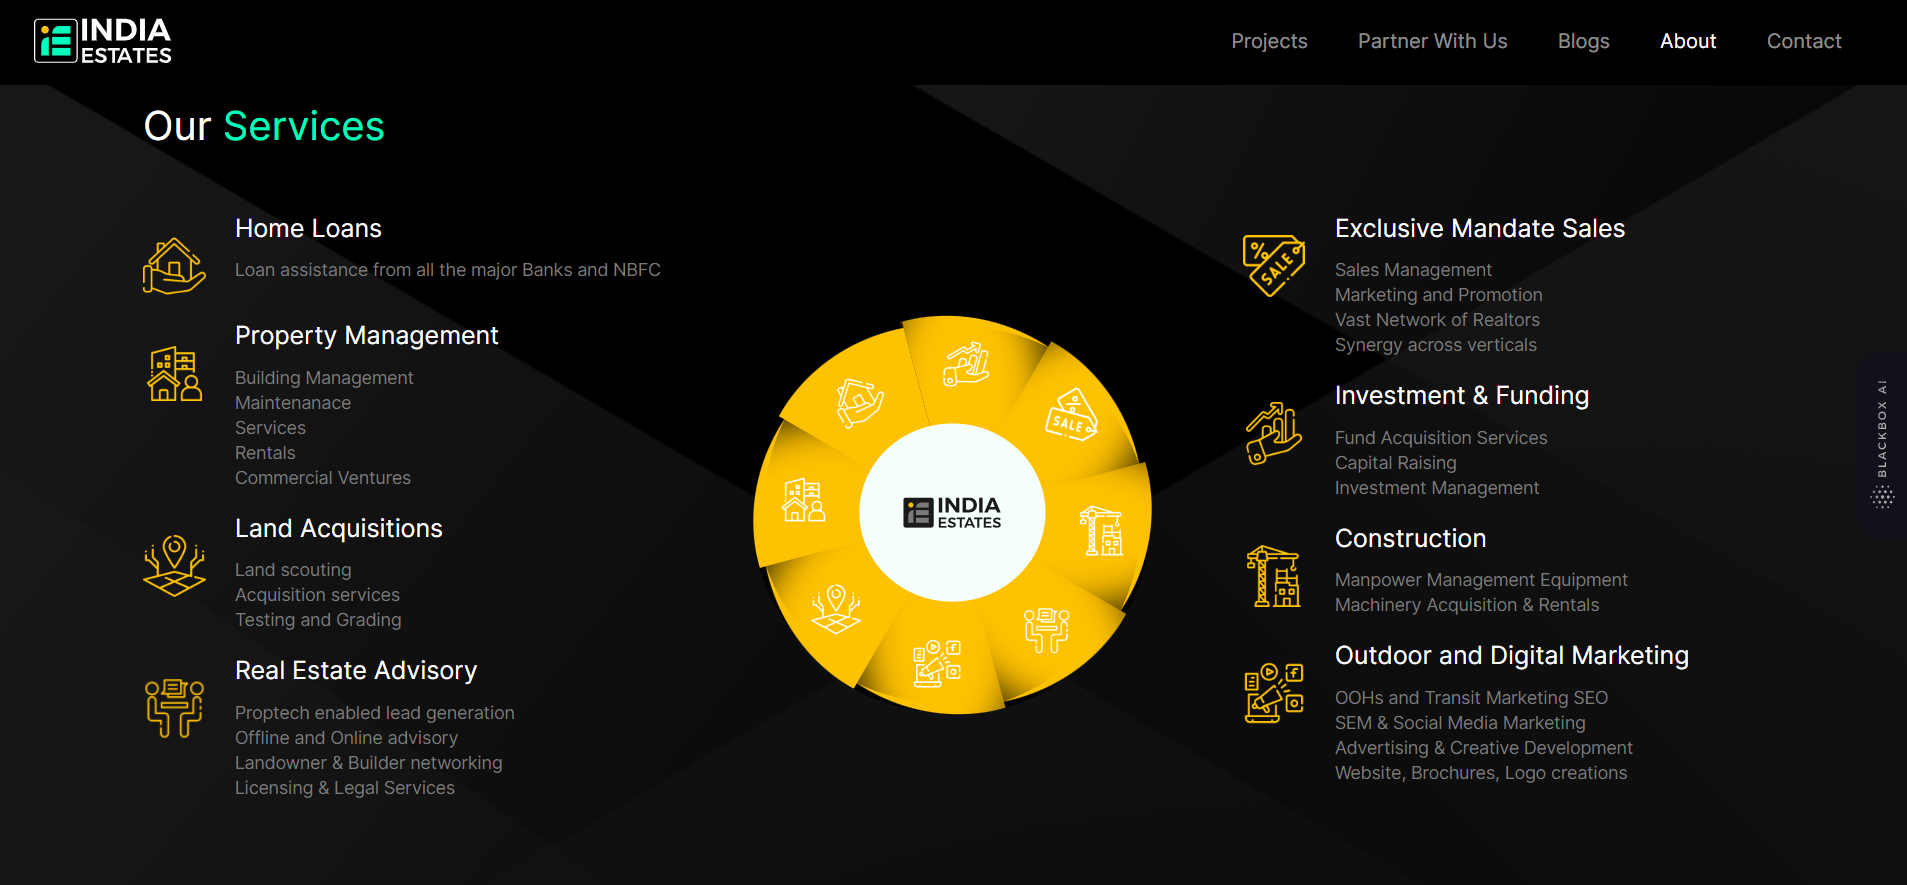
Task: Click the Outdoor and Digital Marketing icon
Action: (1273, 693)
